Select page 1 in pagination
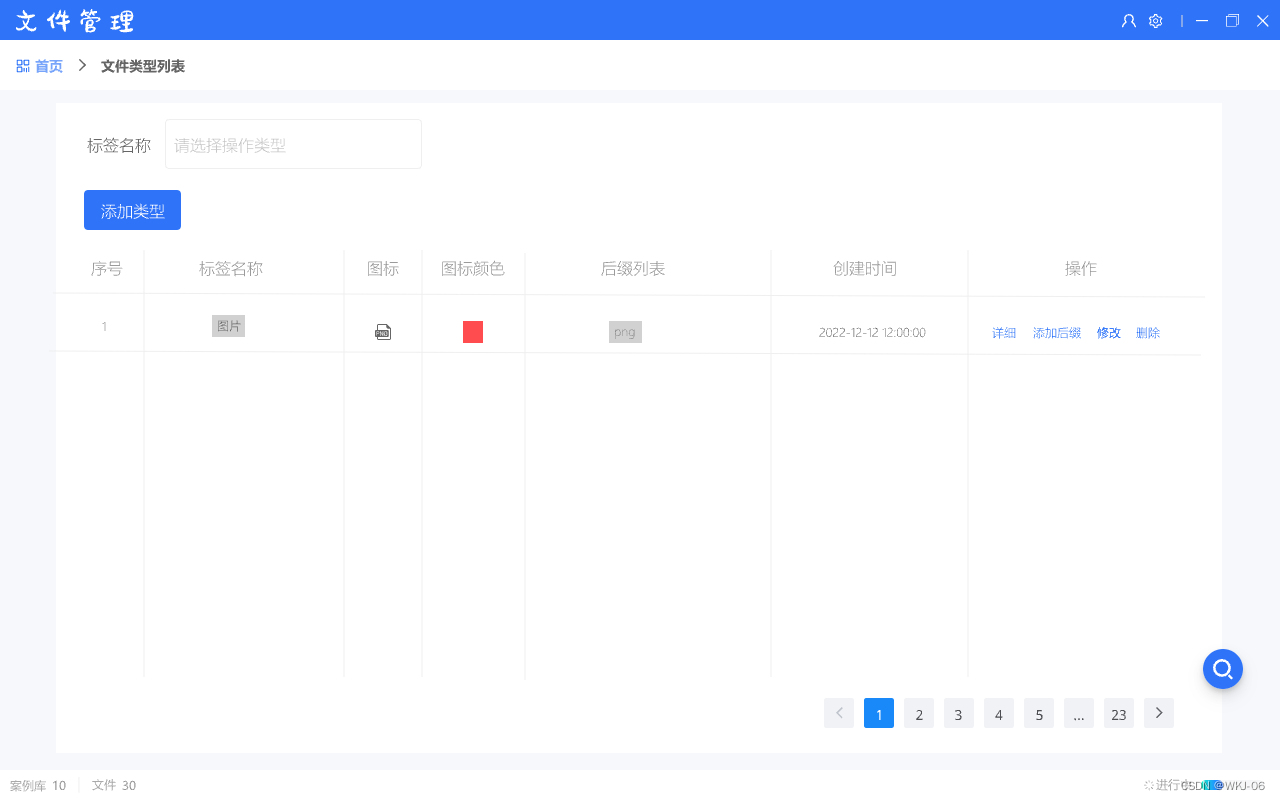 click(879, 713)
